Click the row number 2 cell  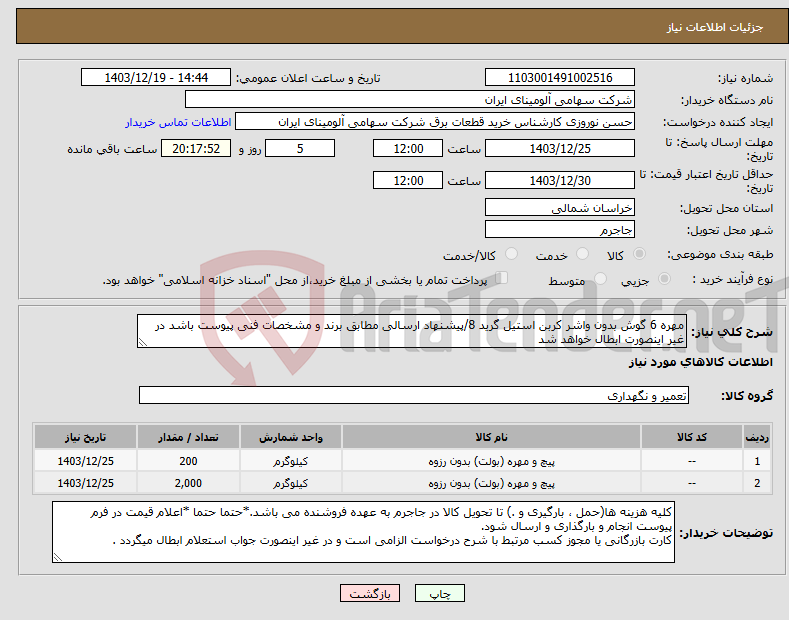coord(757,484)
